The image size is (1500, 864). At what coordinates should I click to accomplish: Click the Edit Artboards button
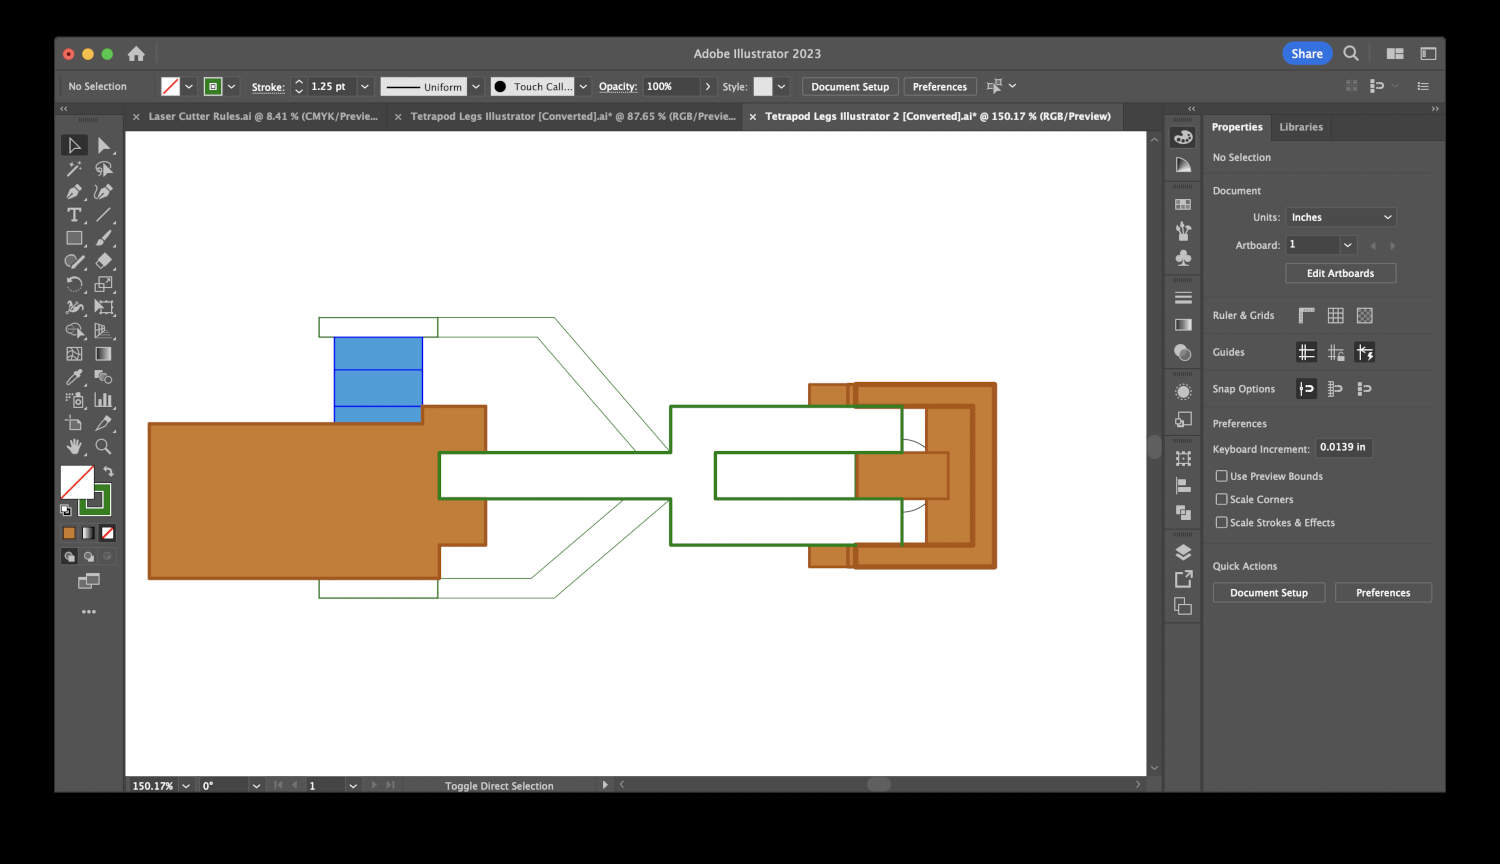tap(1341, 273)
